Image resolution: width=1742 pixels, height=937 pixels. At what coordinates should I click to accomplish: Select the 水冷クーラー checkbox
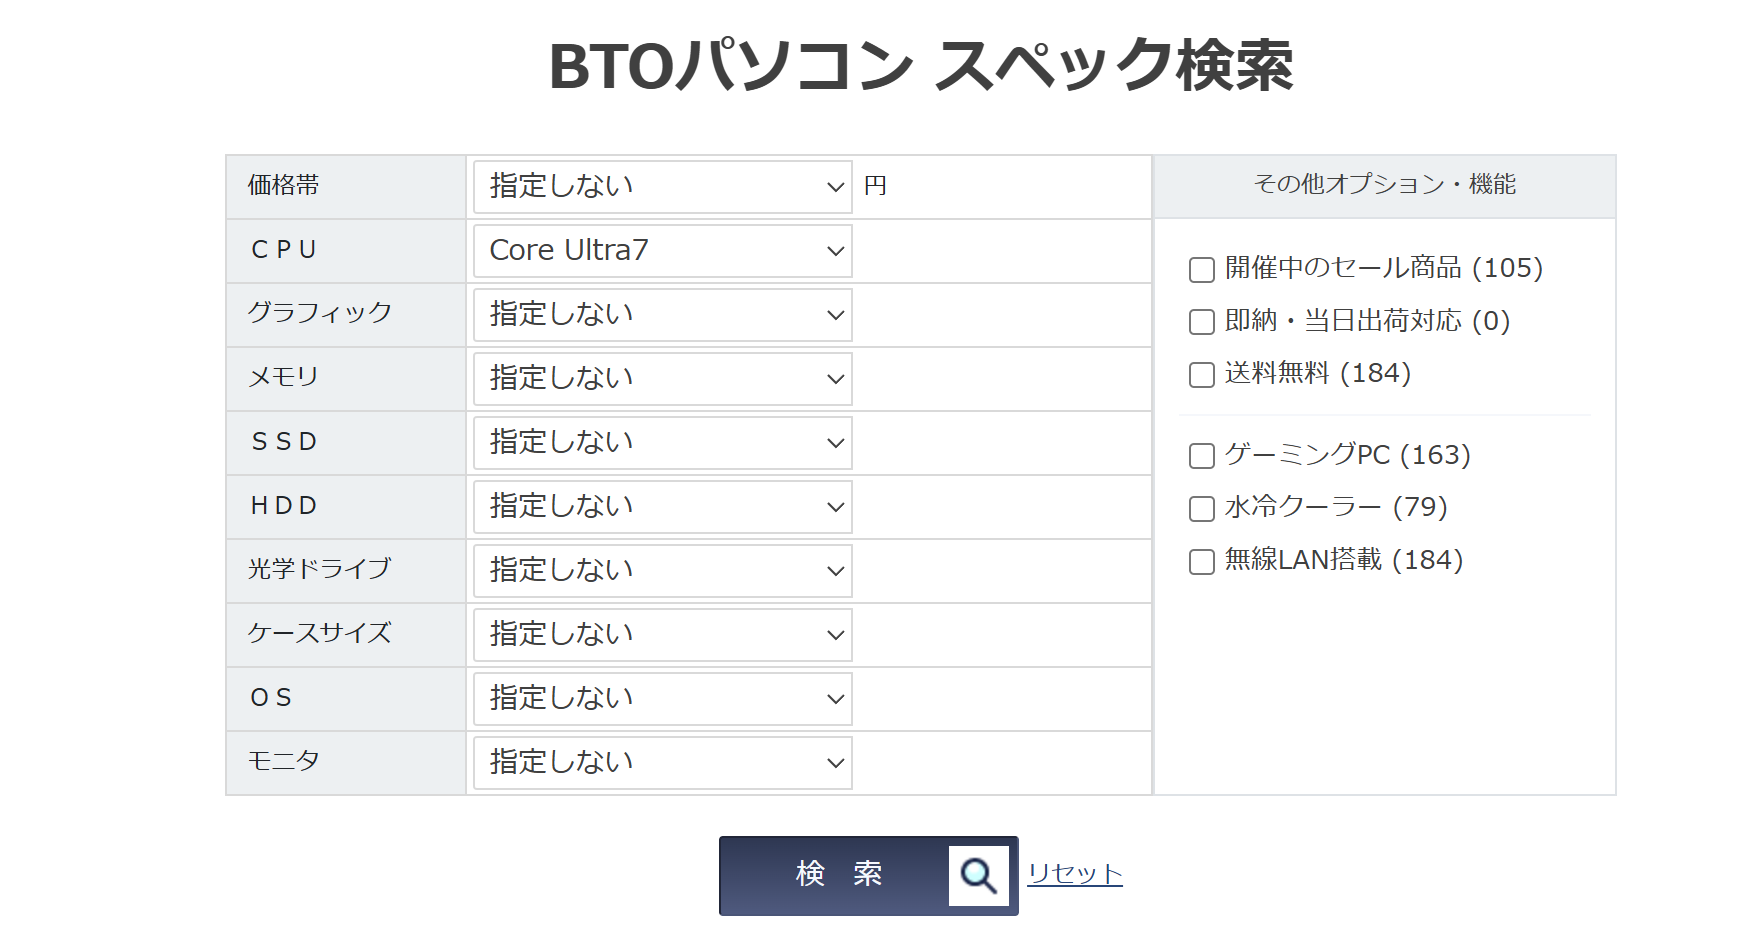(x=1202, y=509)
